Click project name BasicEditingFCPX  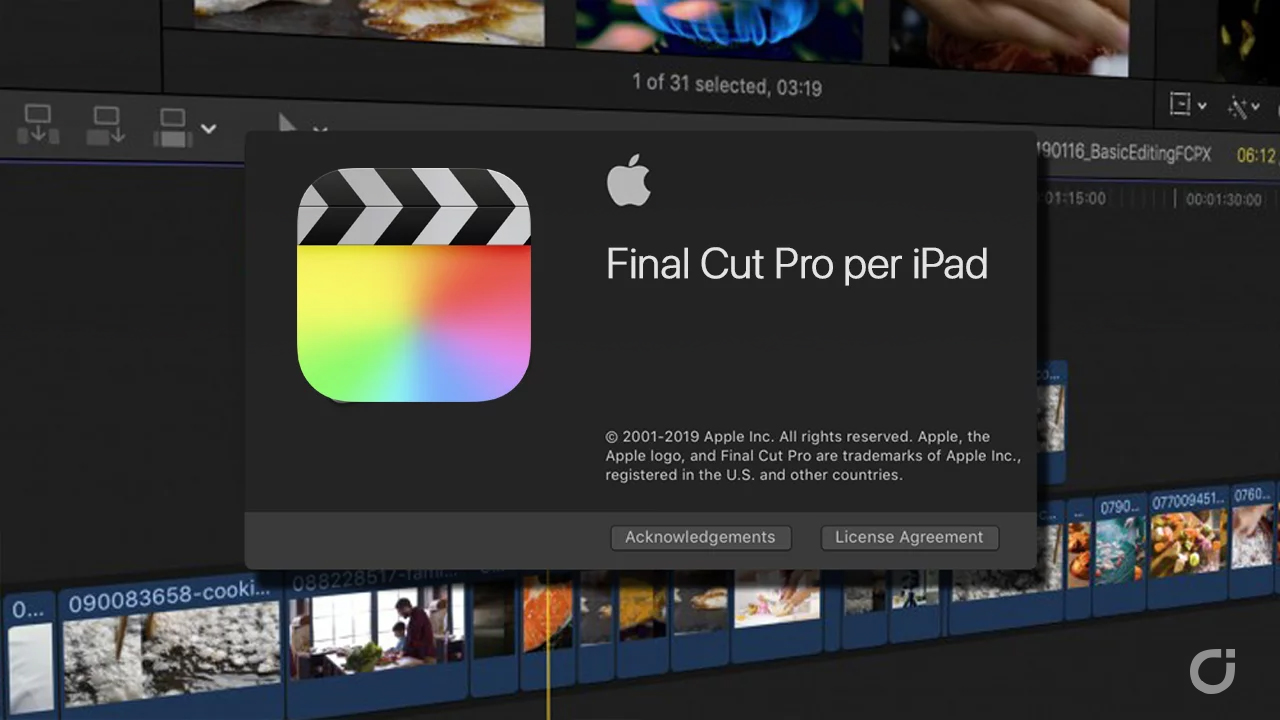(x=1125, y=153)
